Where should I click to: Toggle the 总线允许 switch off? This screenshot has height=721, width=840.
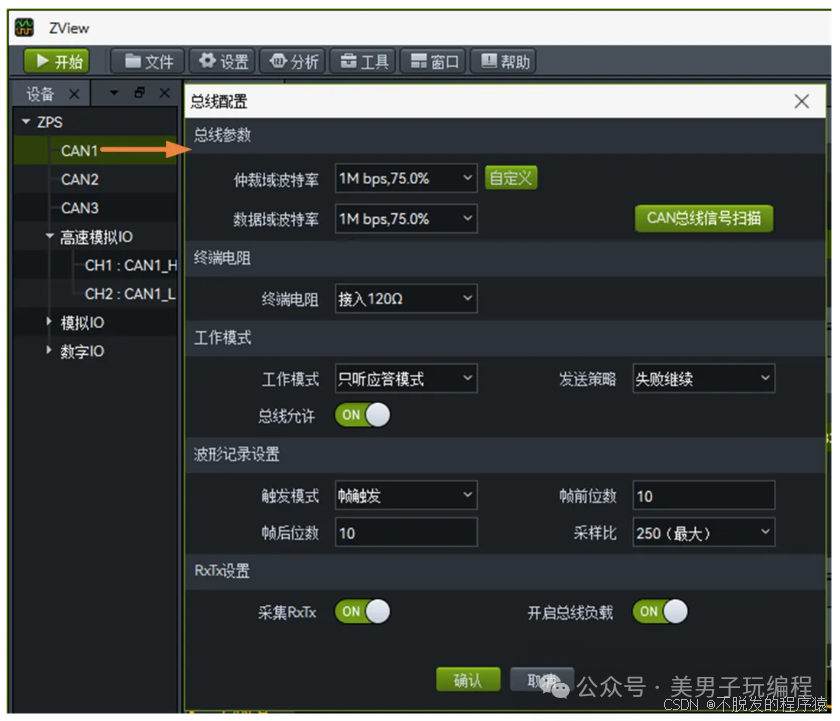click(x=363, y=415)
